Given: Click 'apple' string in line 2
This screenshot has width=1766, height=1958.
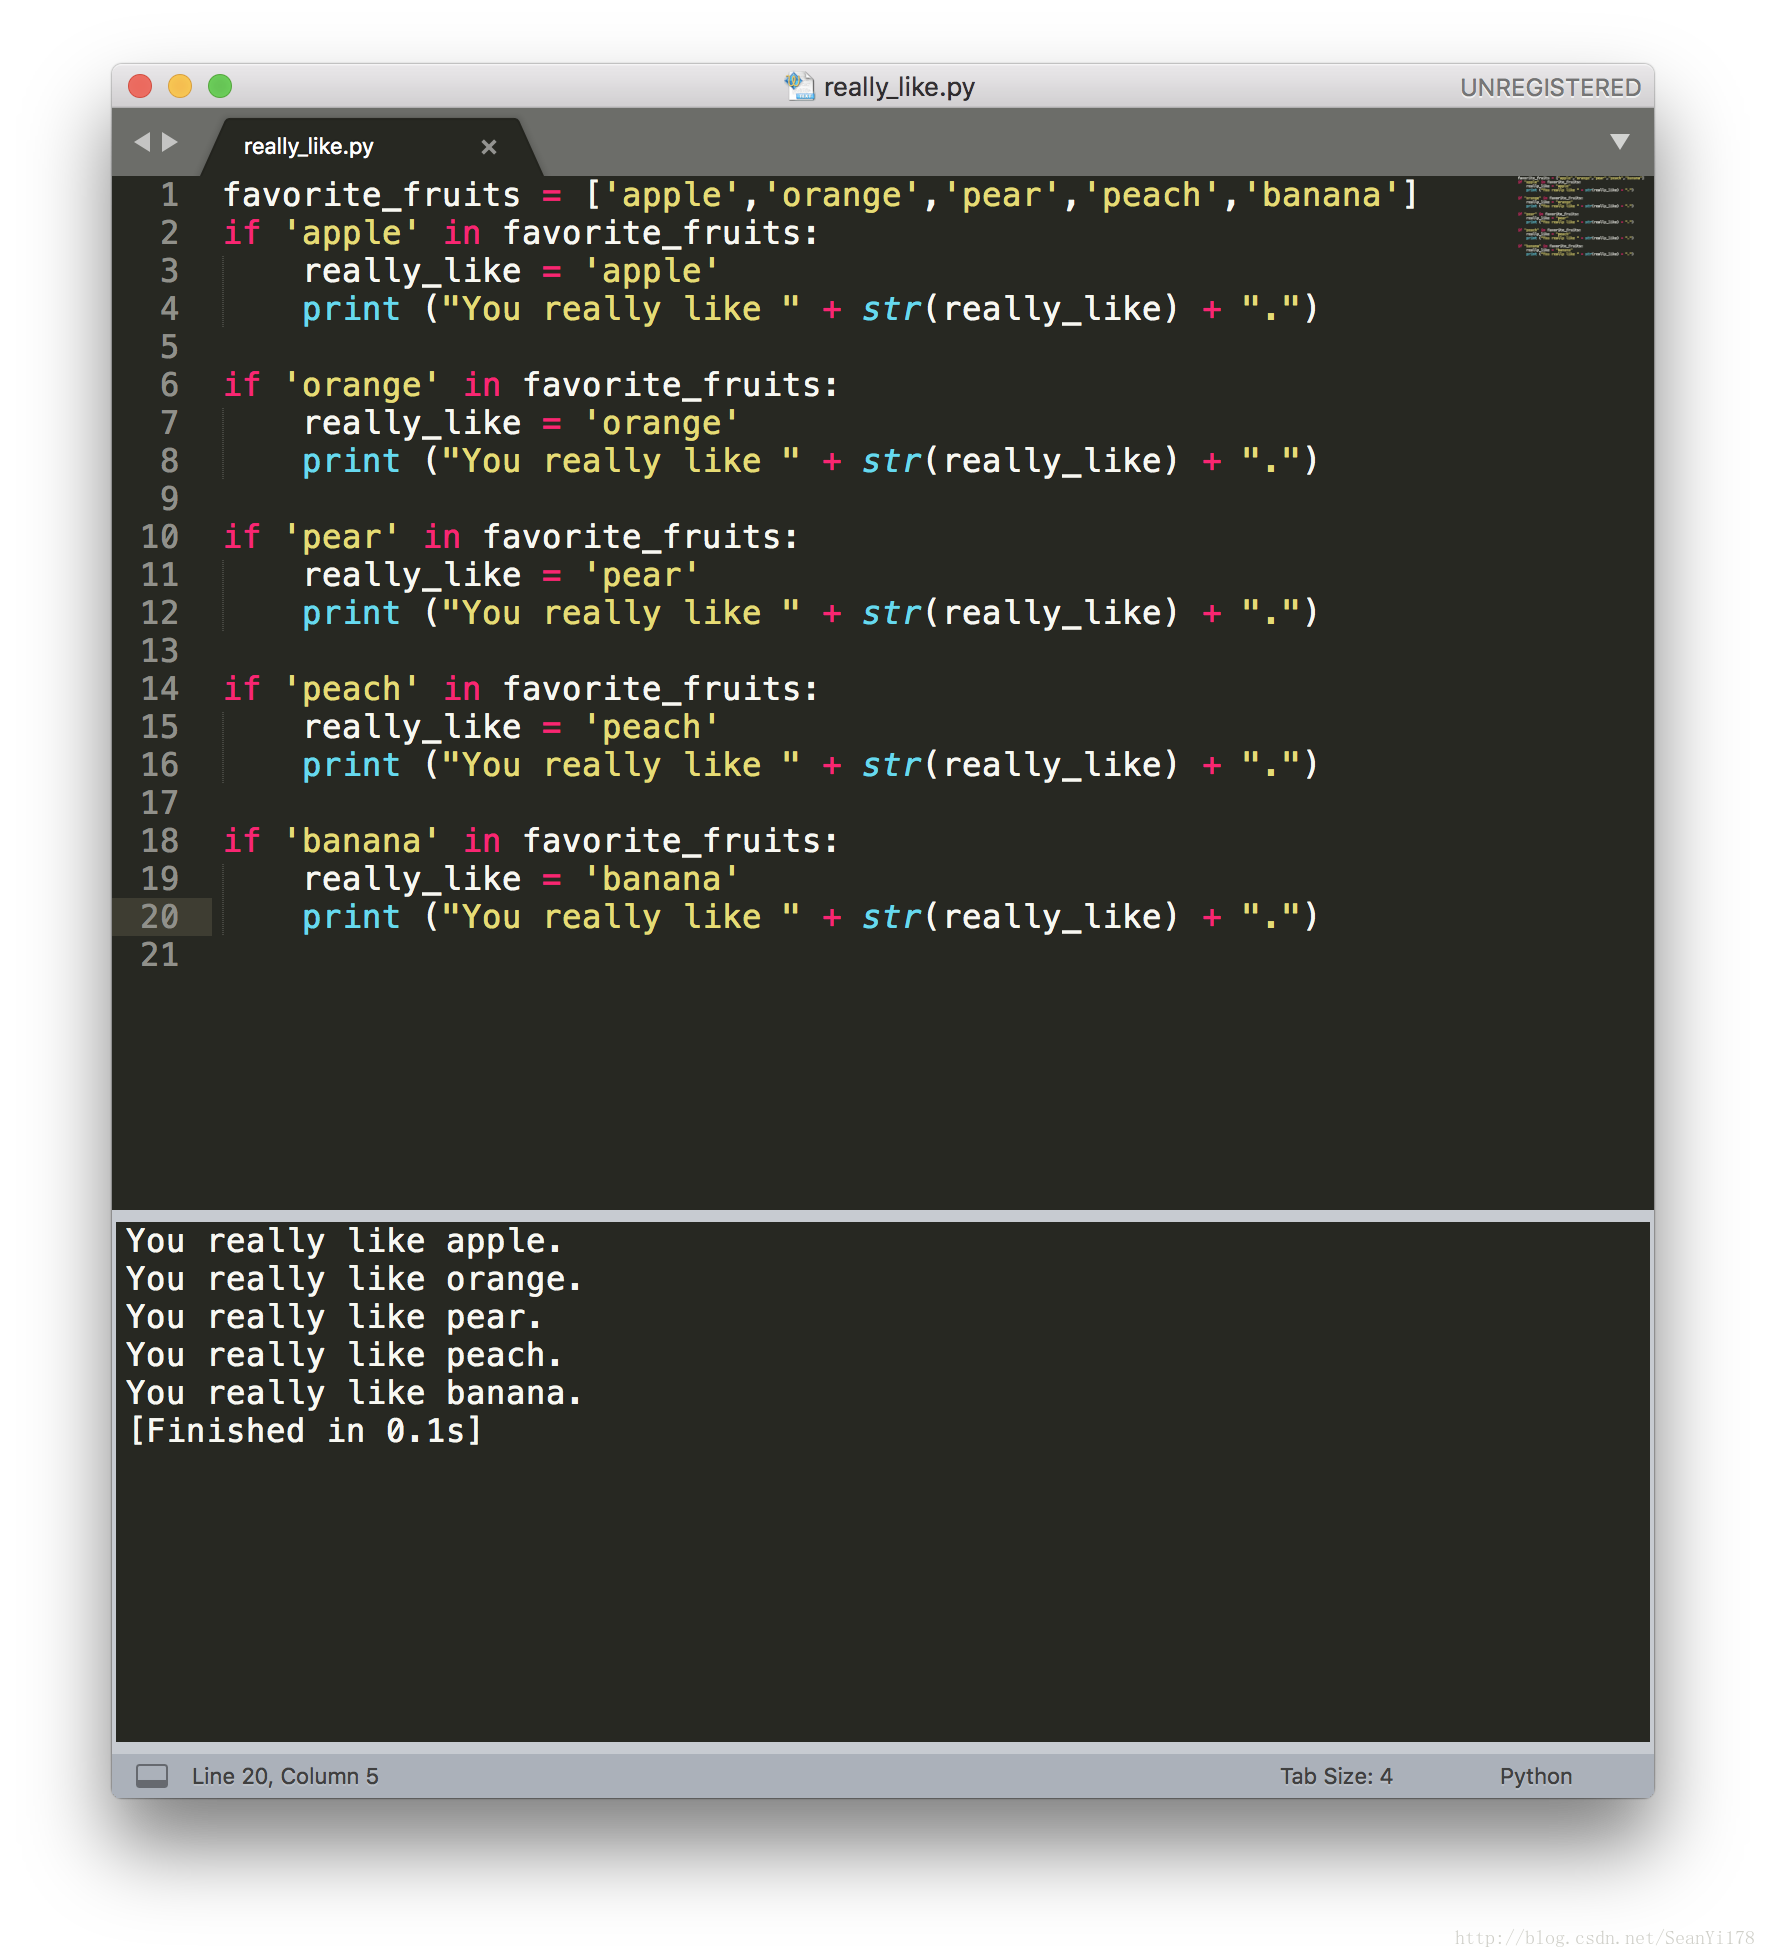Looking at the screenshot, I should tap(351, 233).
